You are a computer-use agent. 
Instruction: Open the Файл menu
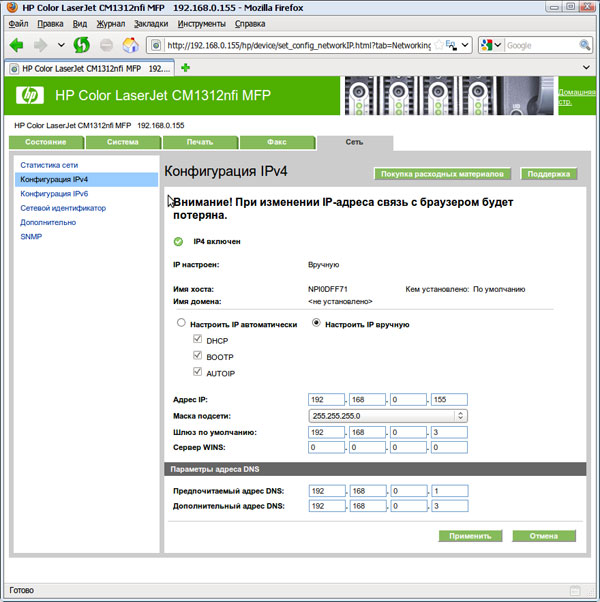18,24
